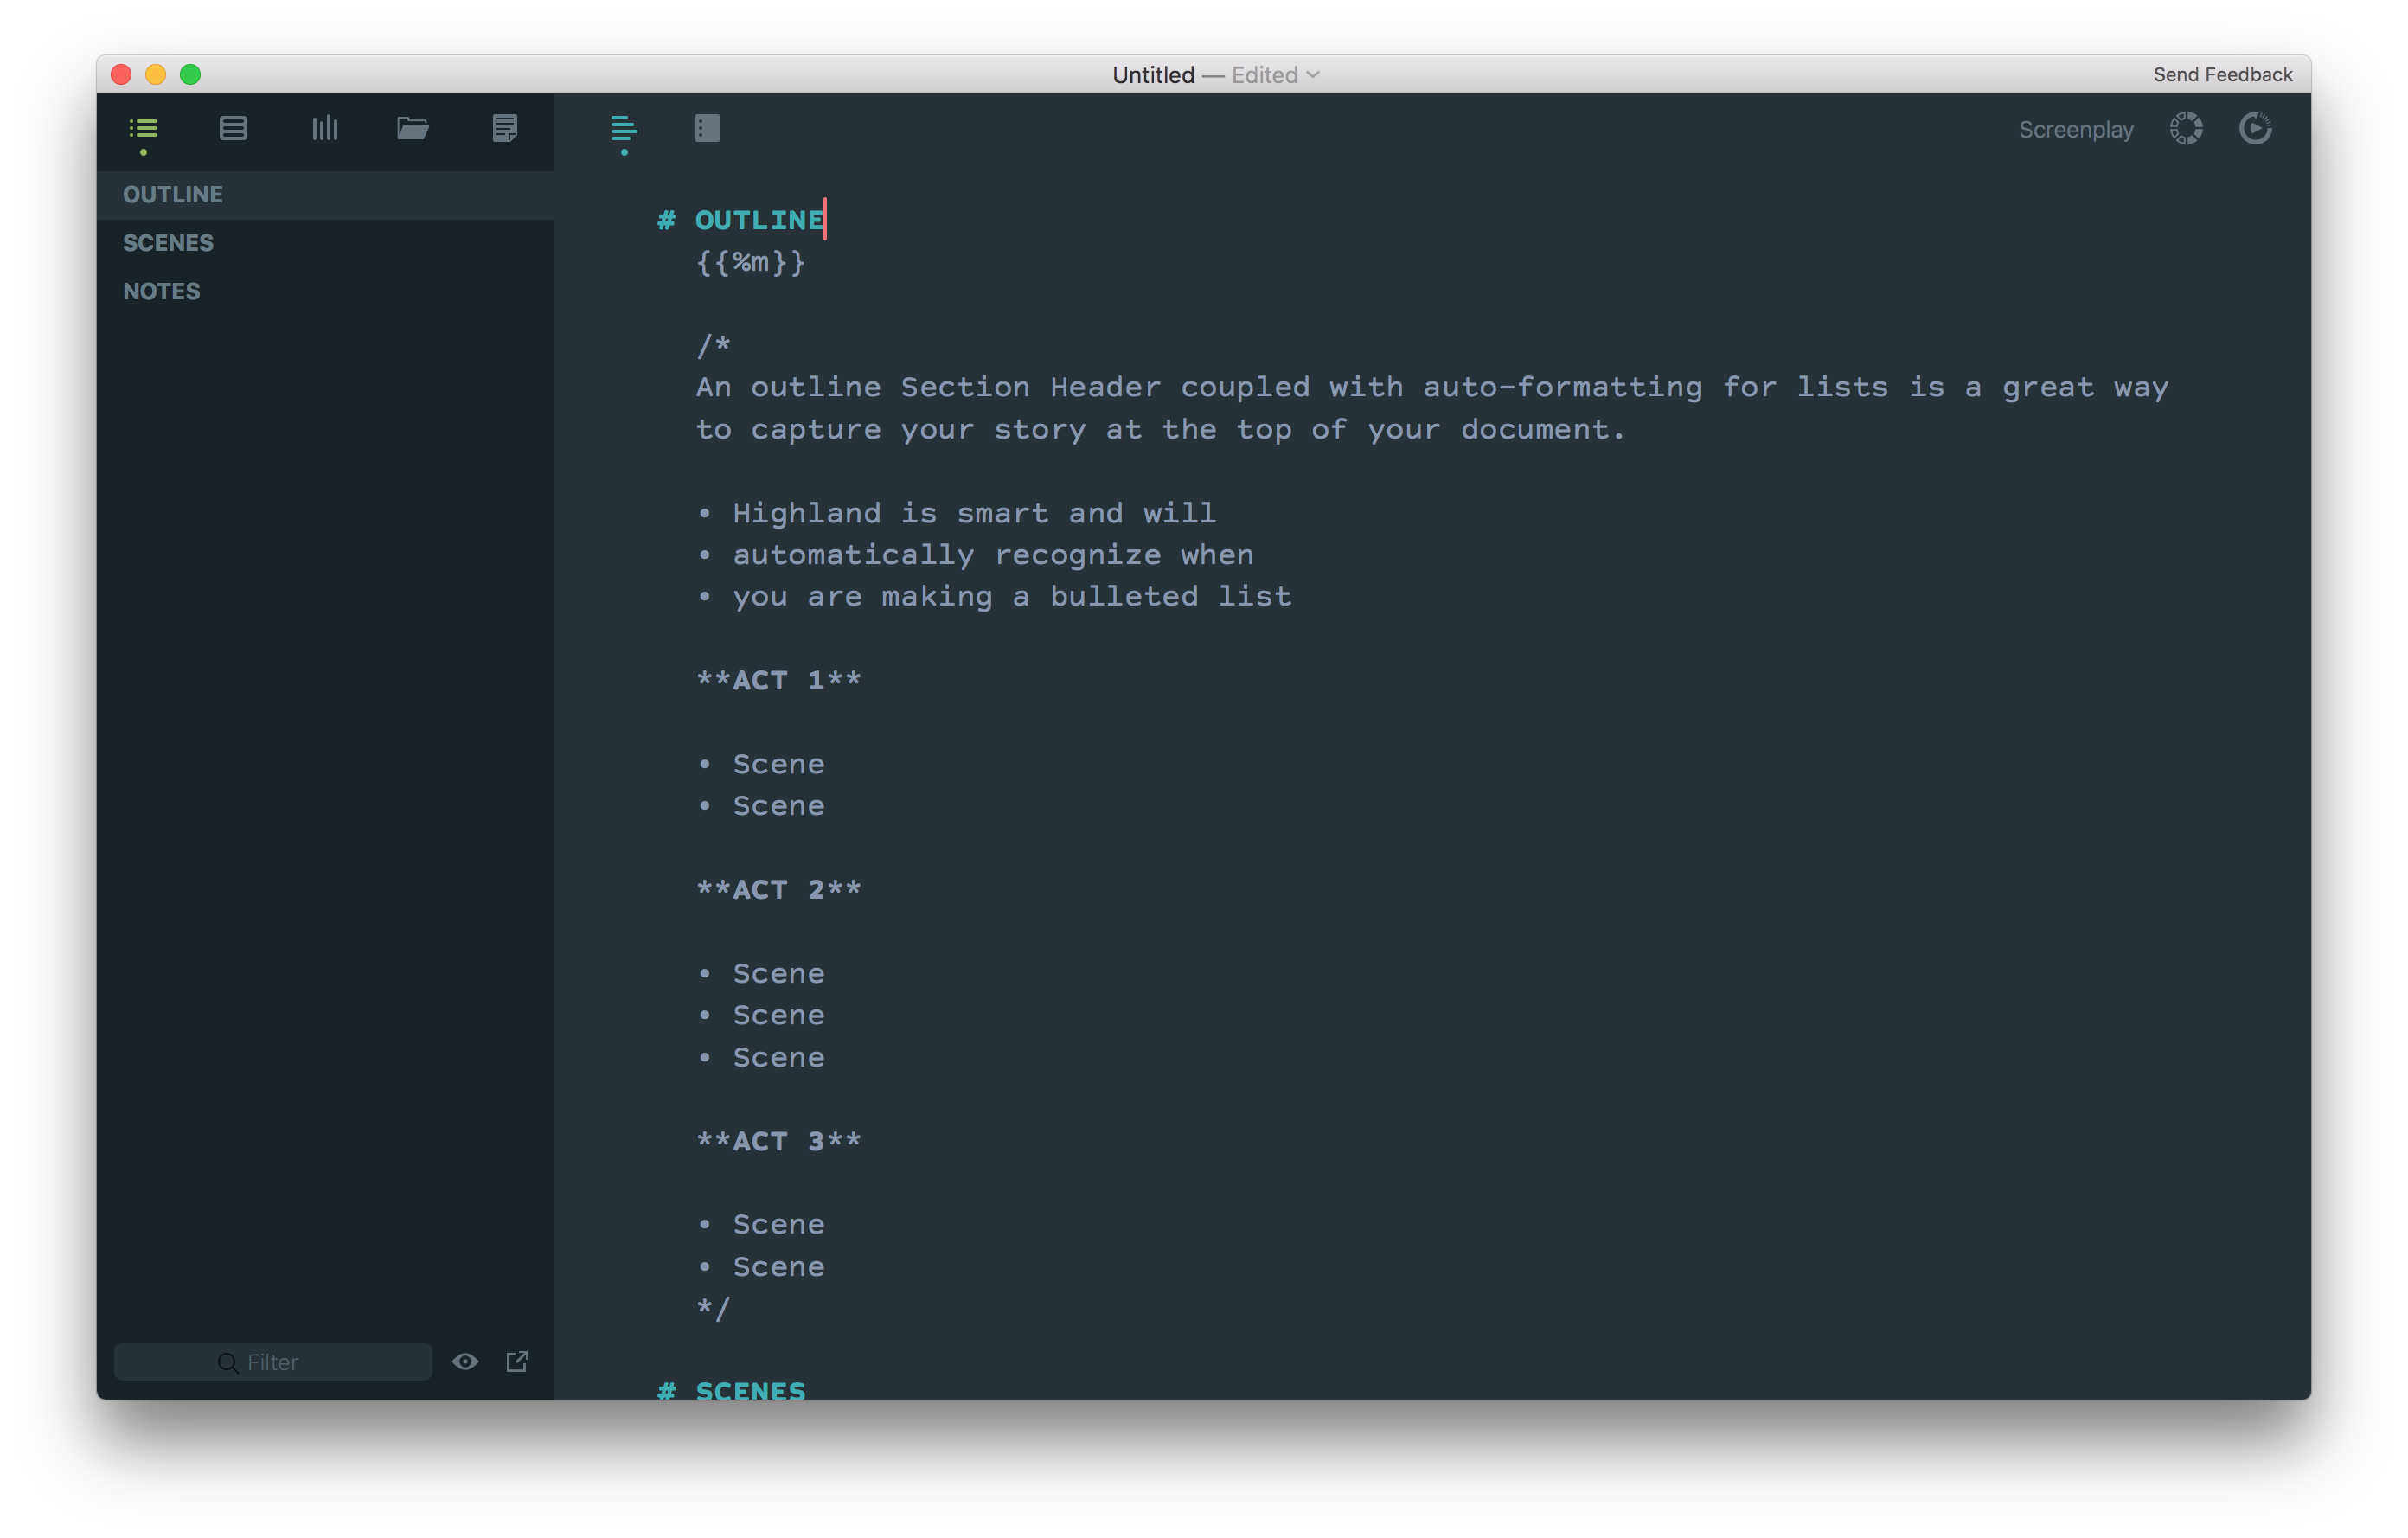Image resolution: width=2408 pixels, height=1538 pixels.
Task: Switch sidebar to the Bin panel icon
Action: point(233,129)
